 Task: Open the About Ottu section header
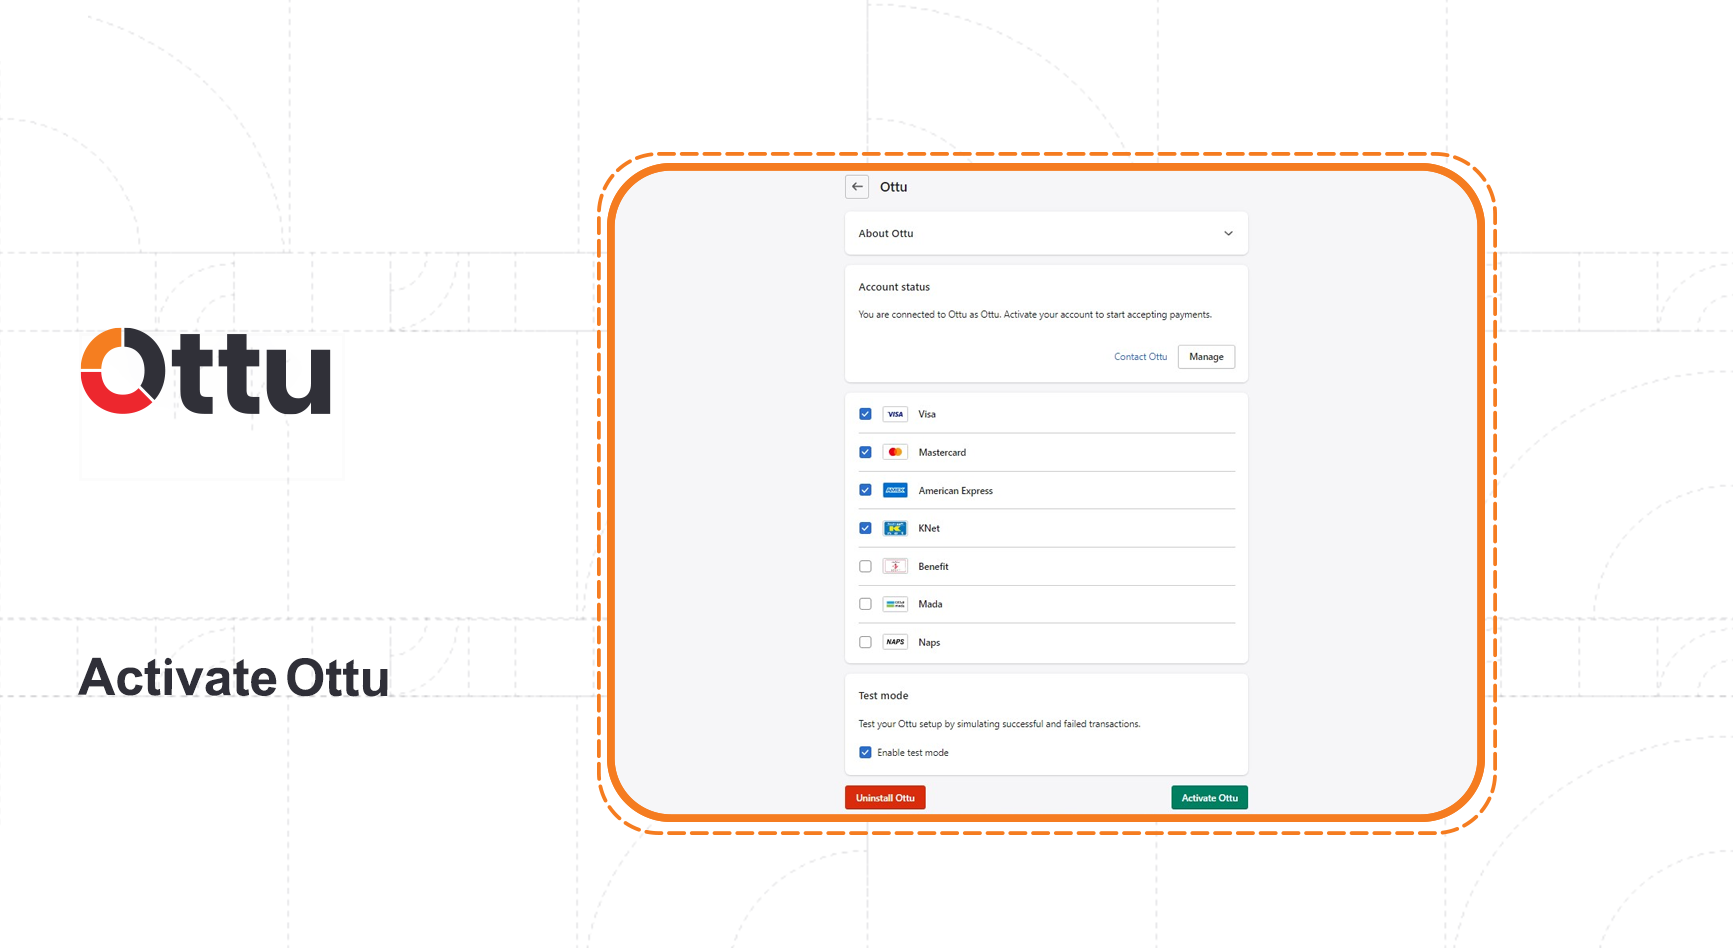886,234
